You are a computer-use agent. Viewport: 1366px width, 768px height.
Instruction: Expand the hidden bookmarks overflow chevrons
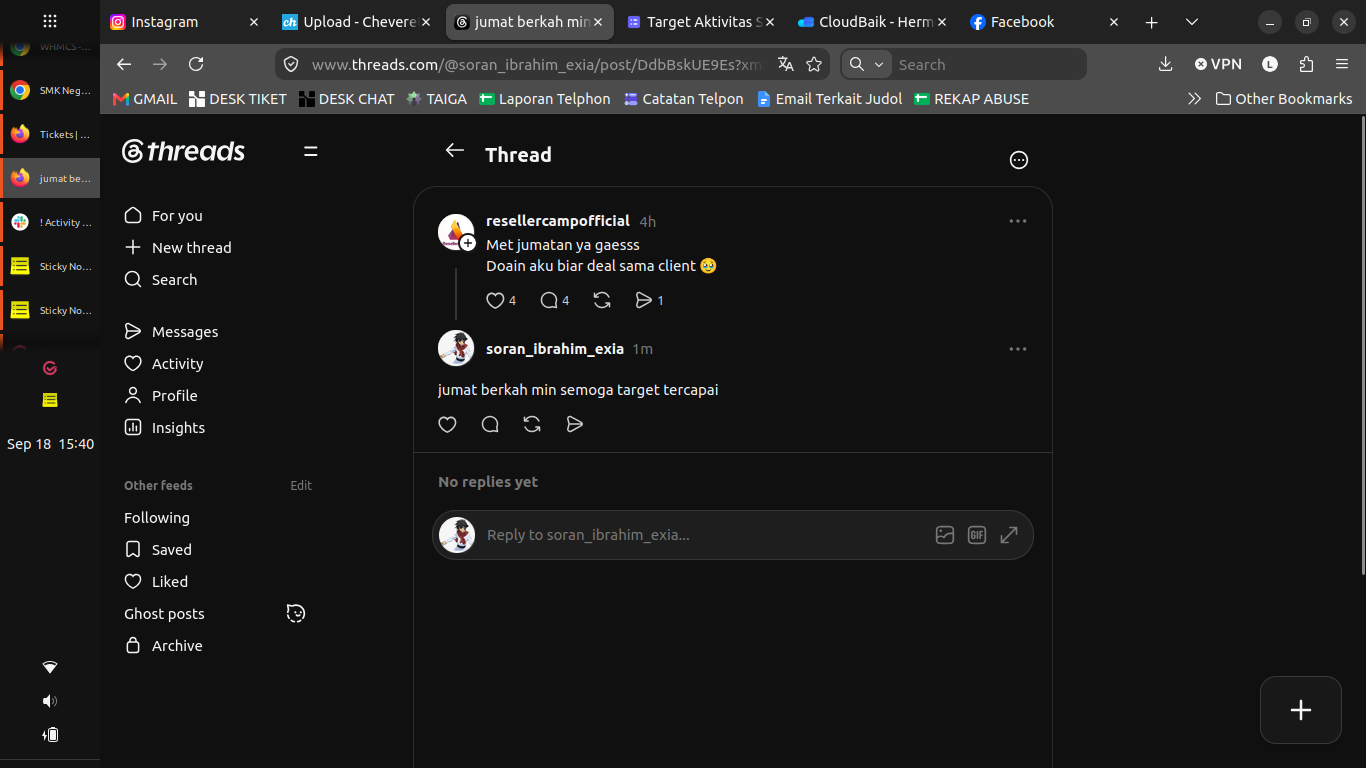tap(1194, 99)
